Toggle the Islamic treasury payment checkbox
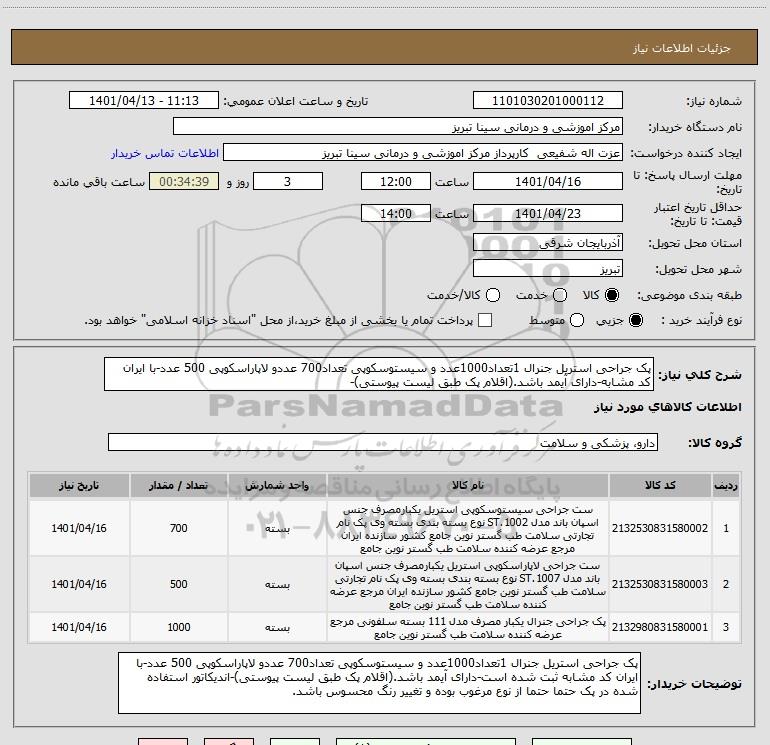This screenshot has height=745, width=770. point(485,320)
